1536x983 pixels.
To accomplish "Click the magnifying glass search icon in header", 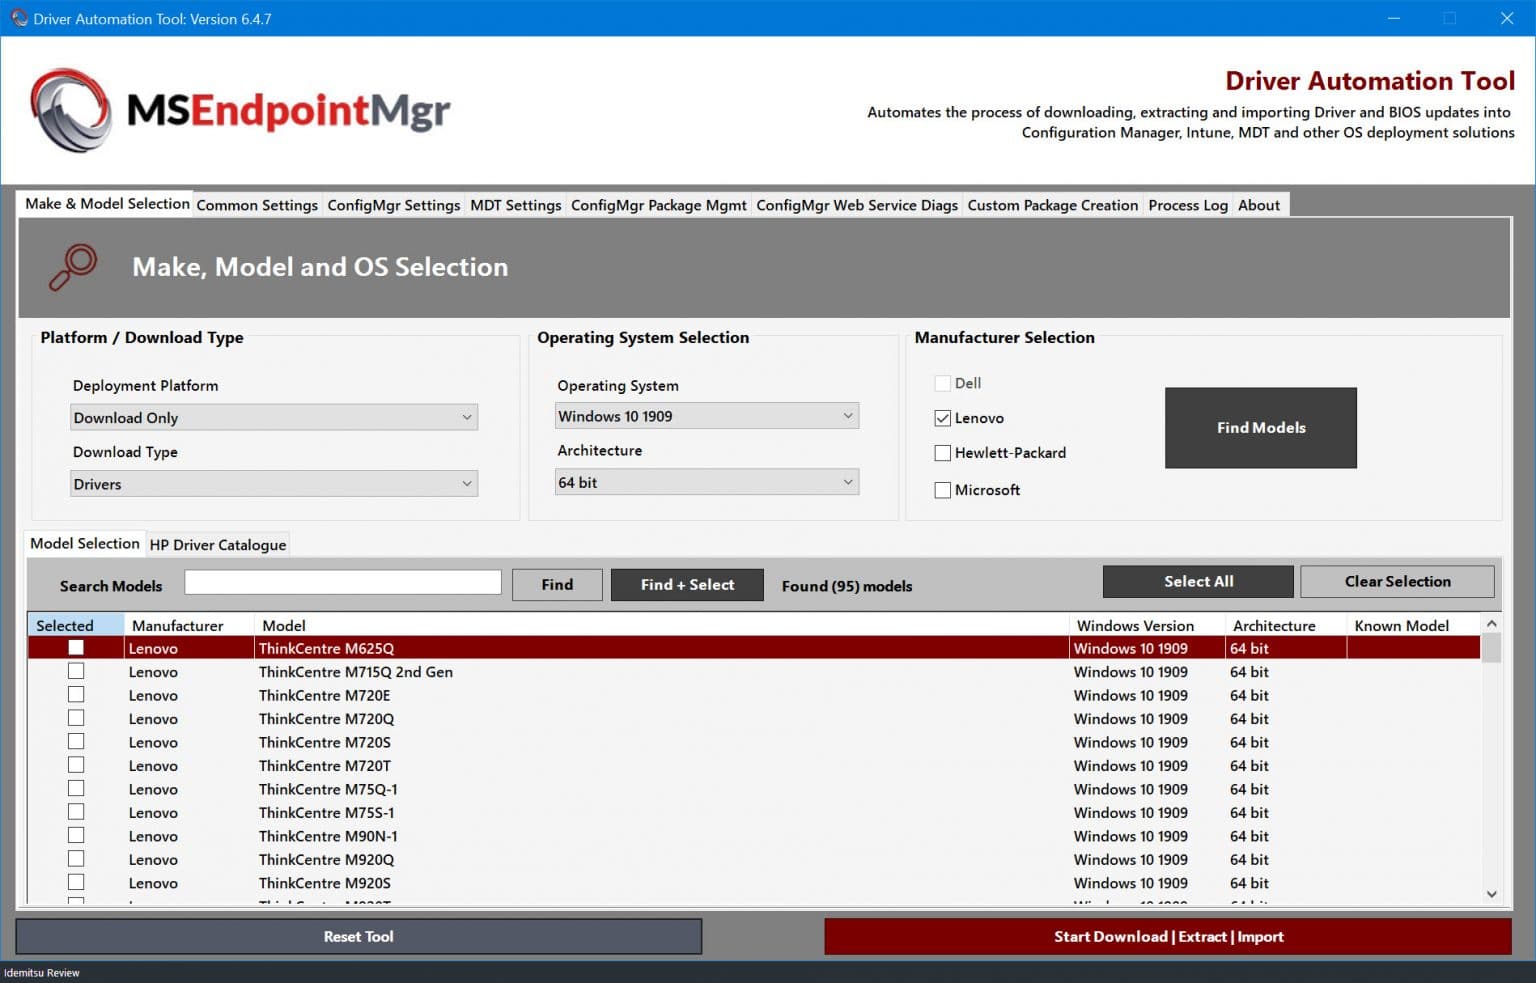I will click(x=72, y=267).
